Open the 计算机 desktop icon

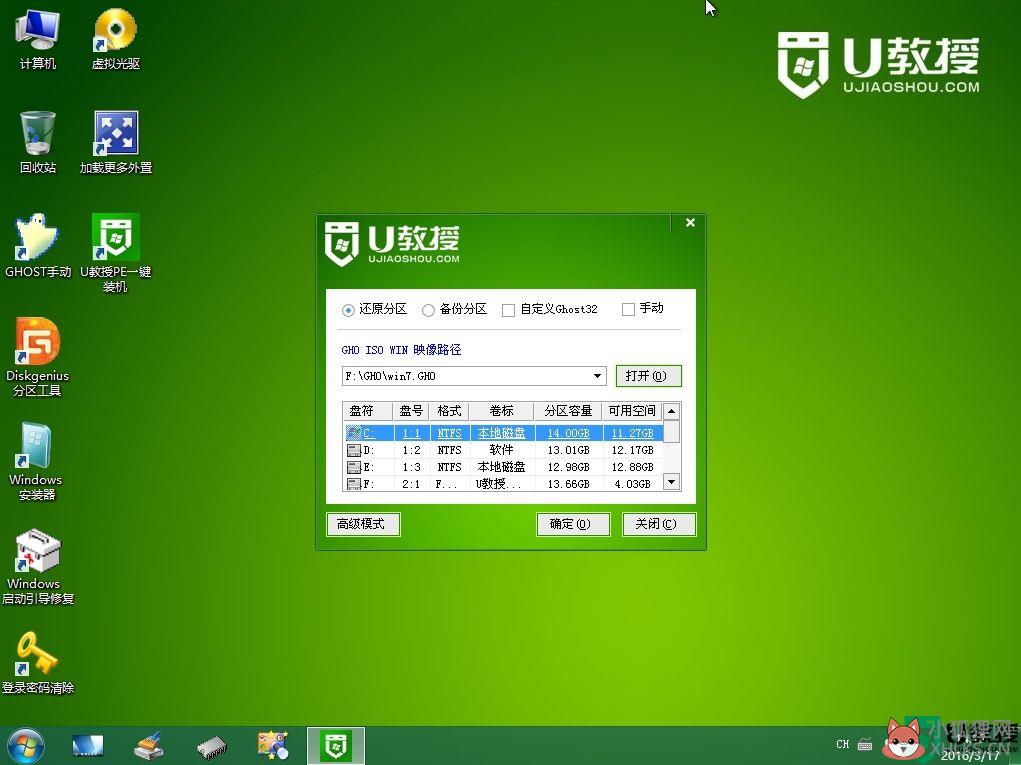[x=38, y=39]
